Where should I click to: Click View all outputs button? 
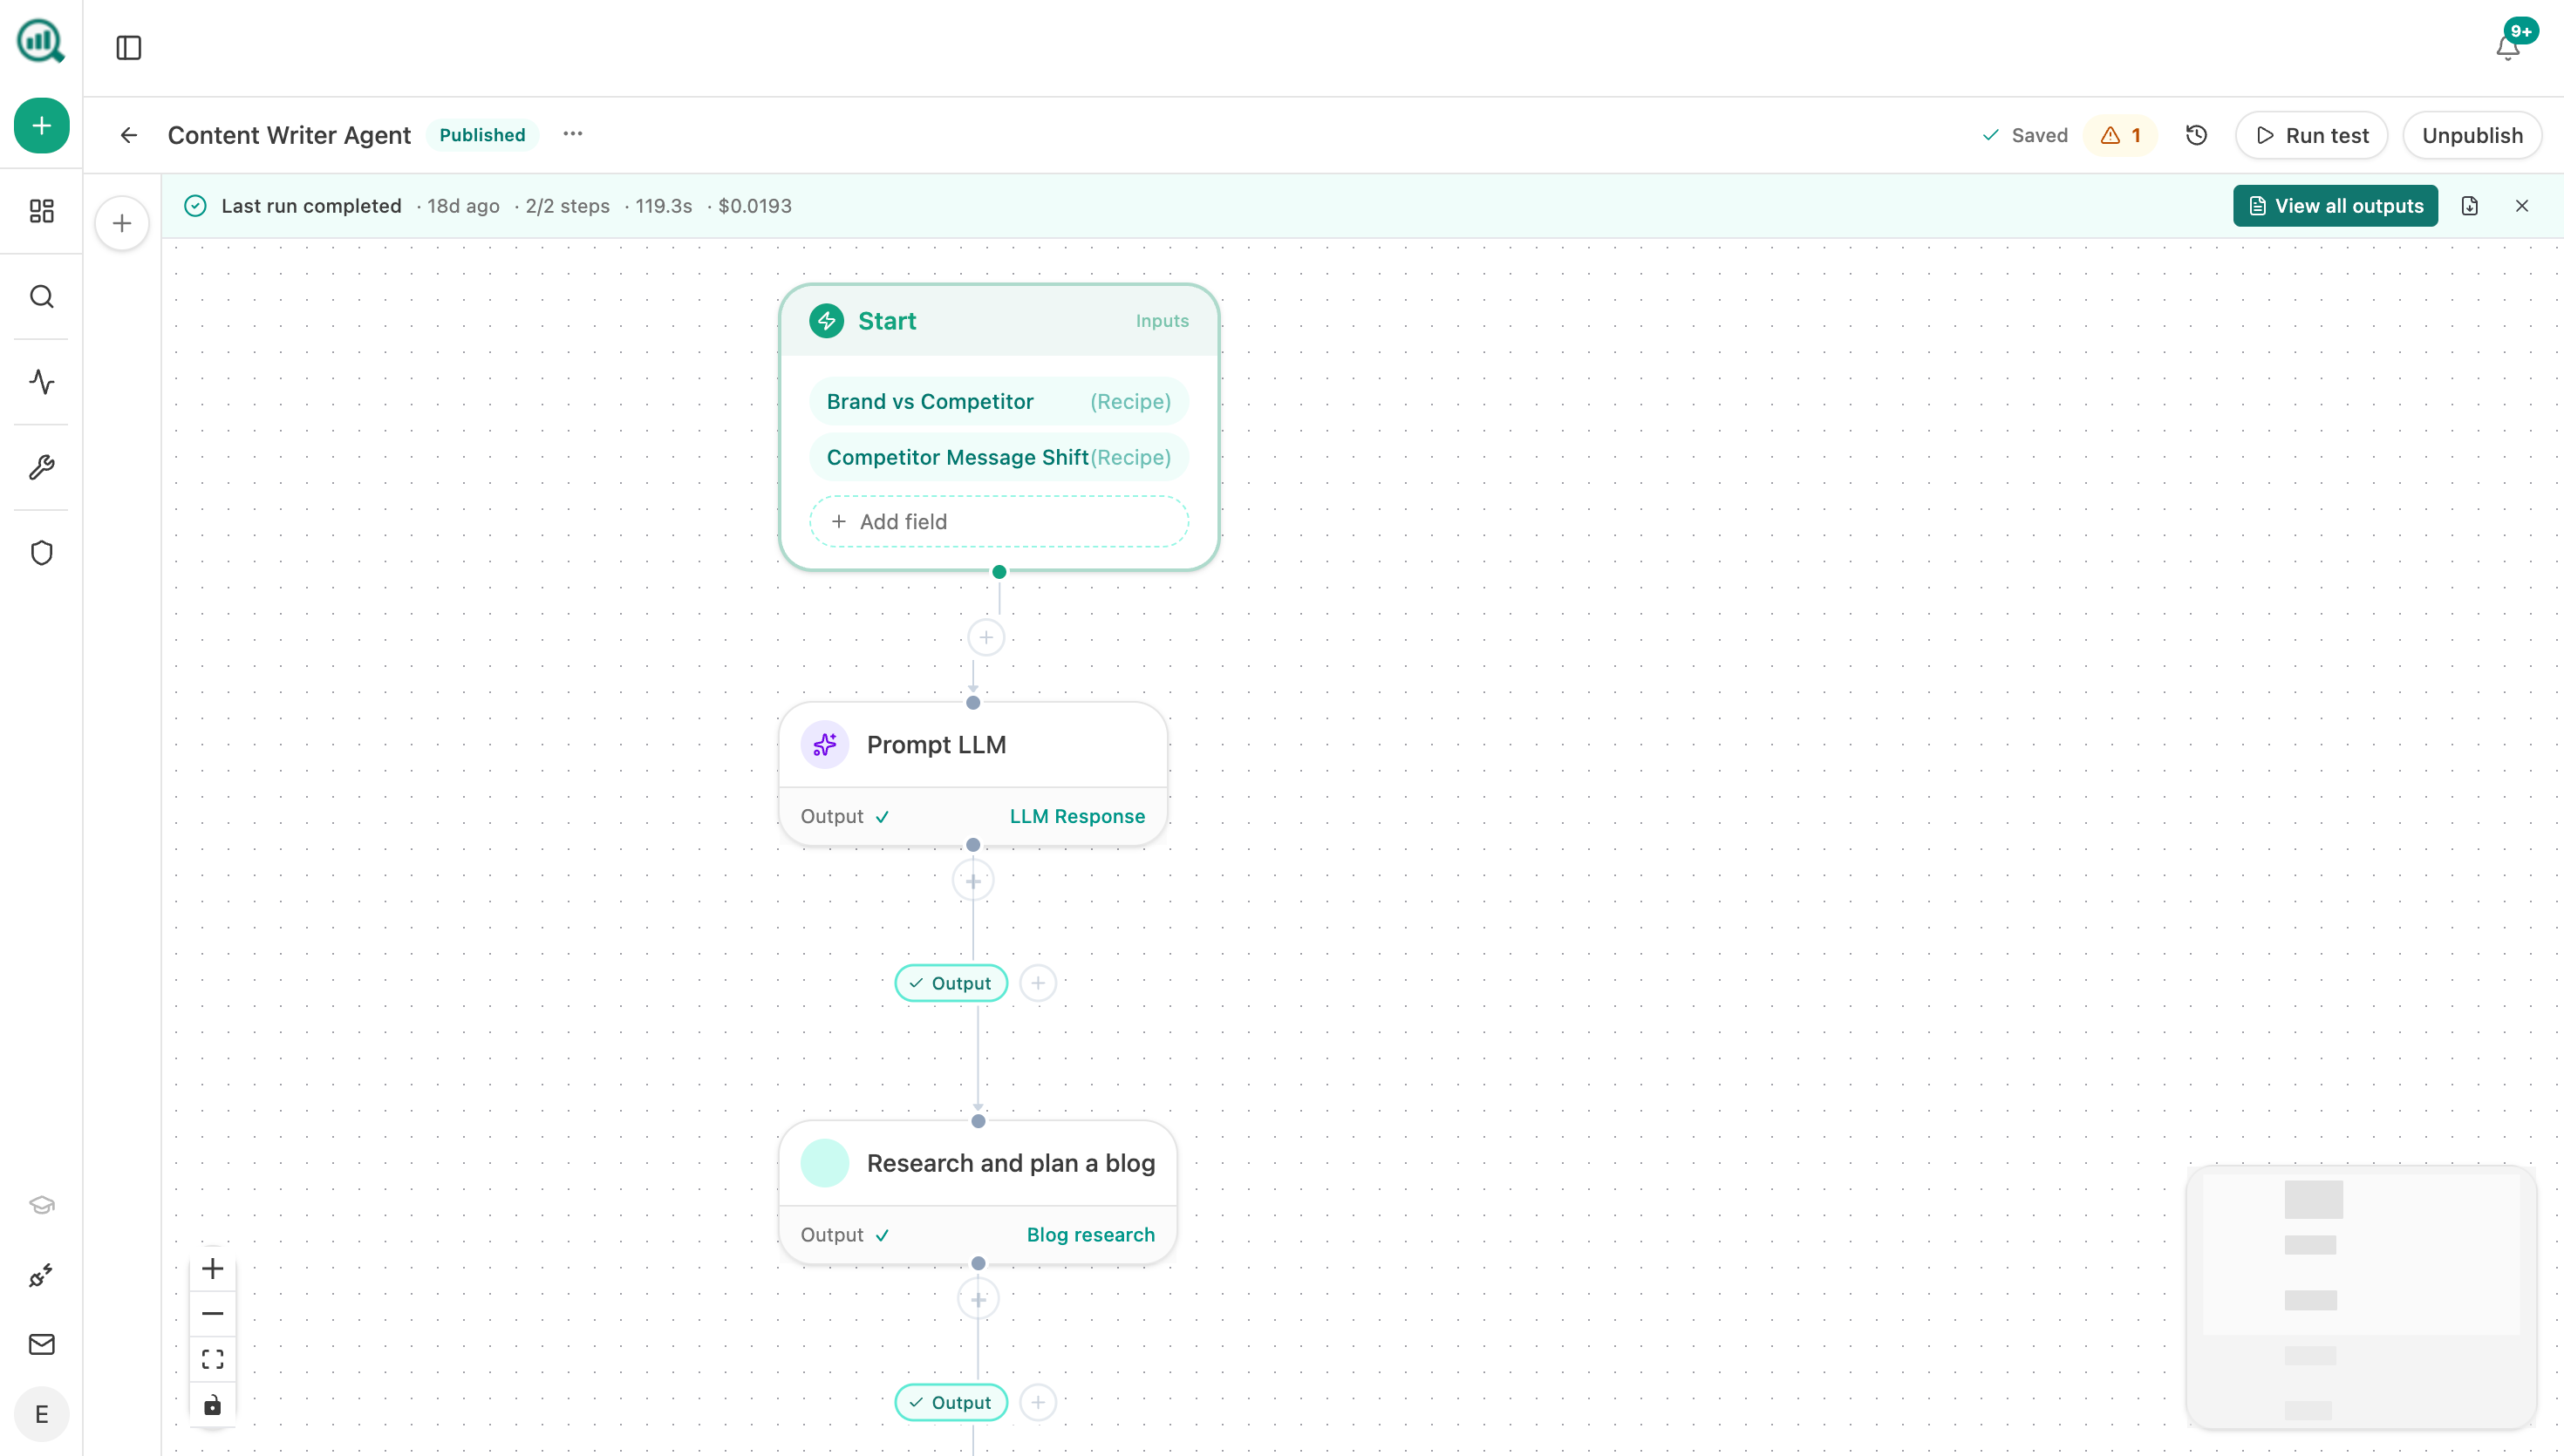[x=2335, y=206]
